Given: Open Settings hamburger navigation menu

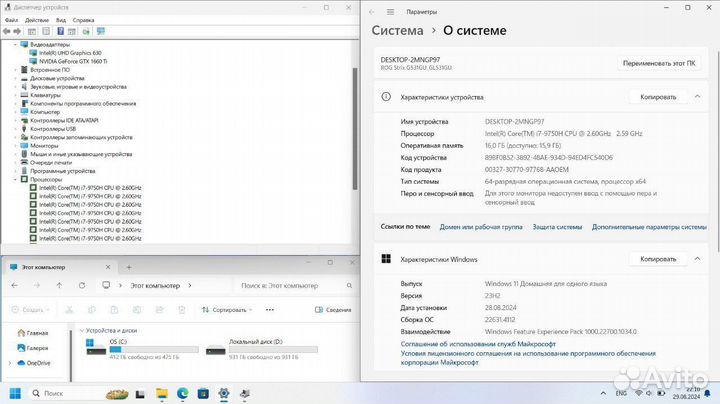Looking at the screenshot, I should click(x=390, y=12).
